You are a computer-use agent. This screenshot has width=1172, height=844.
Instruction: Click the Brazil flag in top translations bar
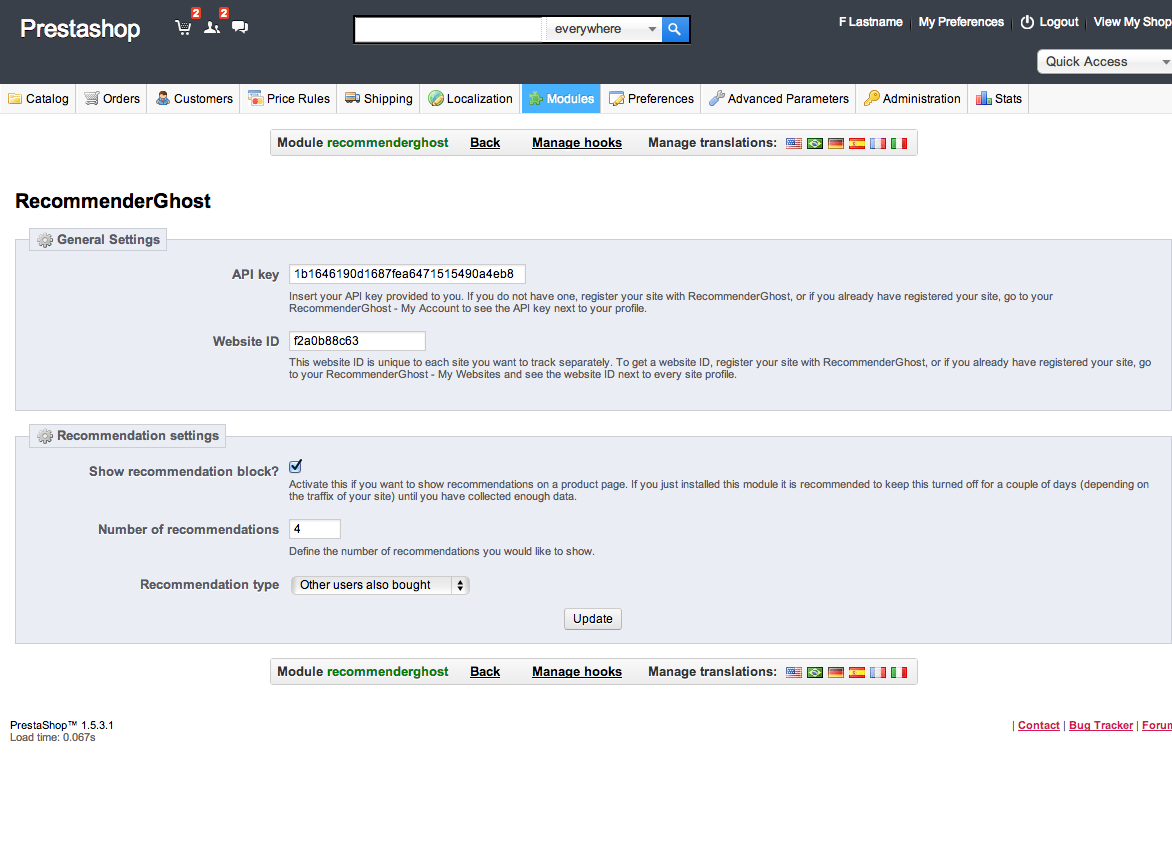coord(815,144)
